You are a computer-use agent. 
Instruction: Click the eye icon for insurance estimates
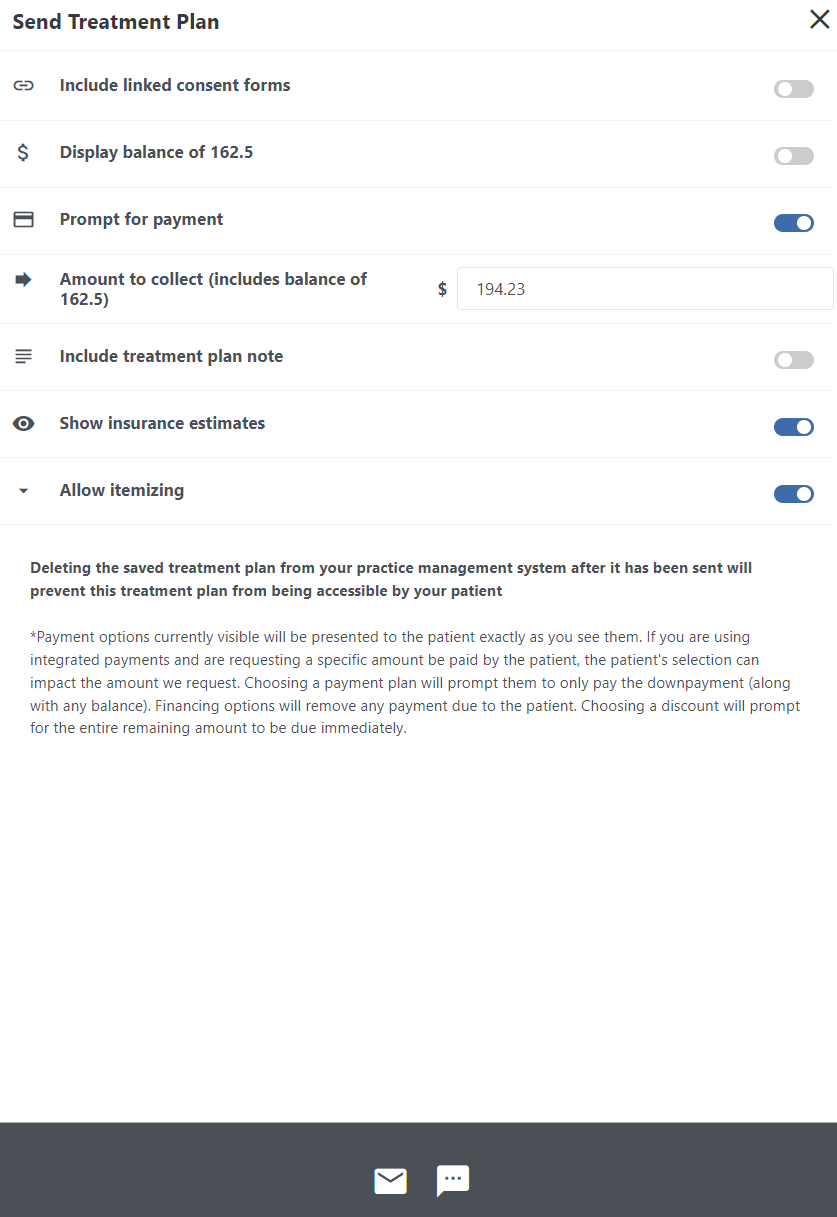coord(24,423)
